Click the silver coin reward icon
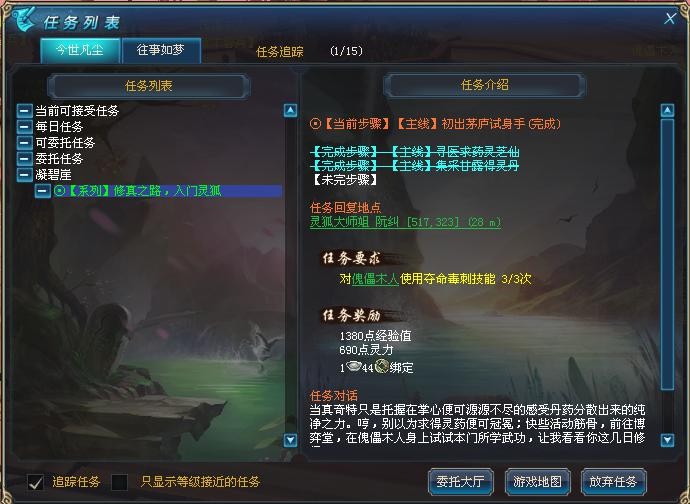This screenshot has height=504, width=690. (x=354, y=366)
